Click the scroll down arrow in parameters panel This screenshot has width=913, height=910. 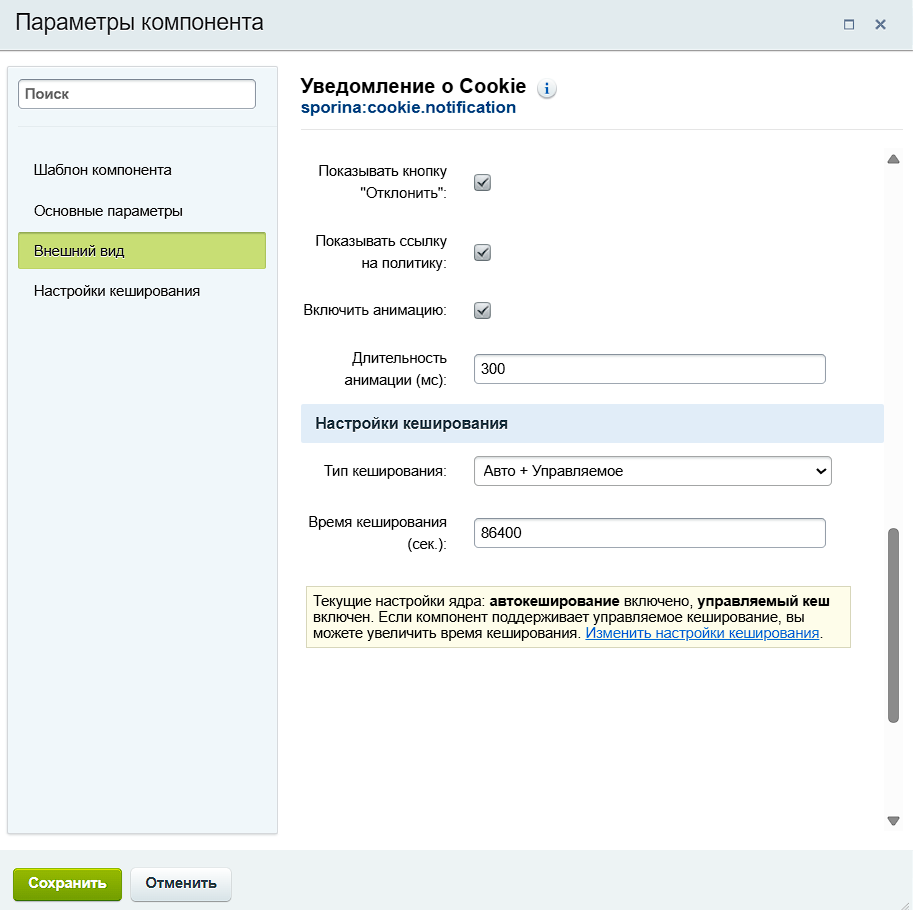pos(893,820)
